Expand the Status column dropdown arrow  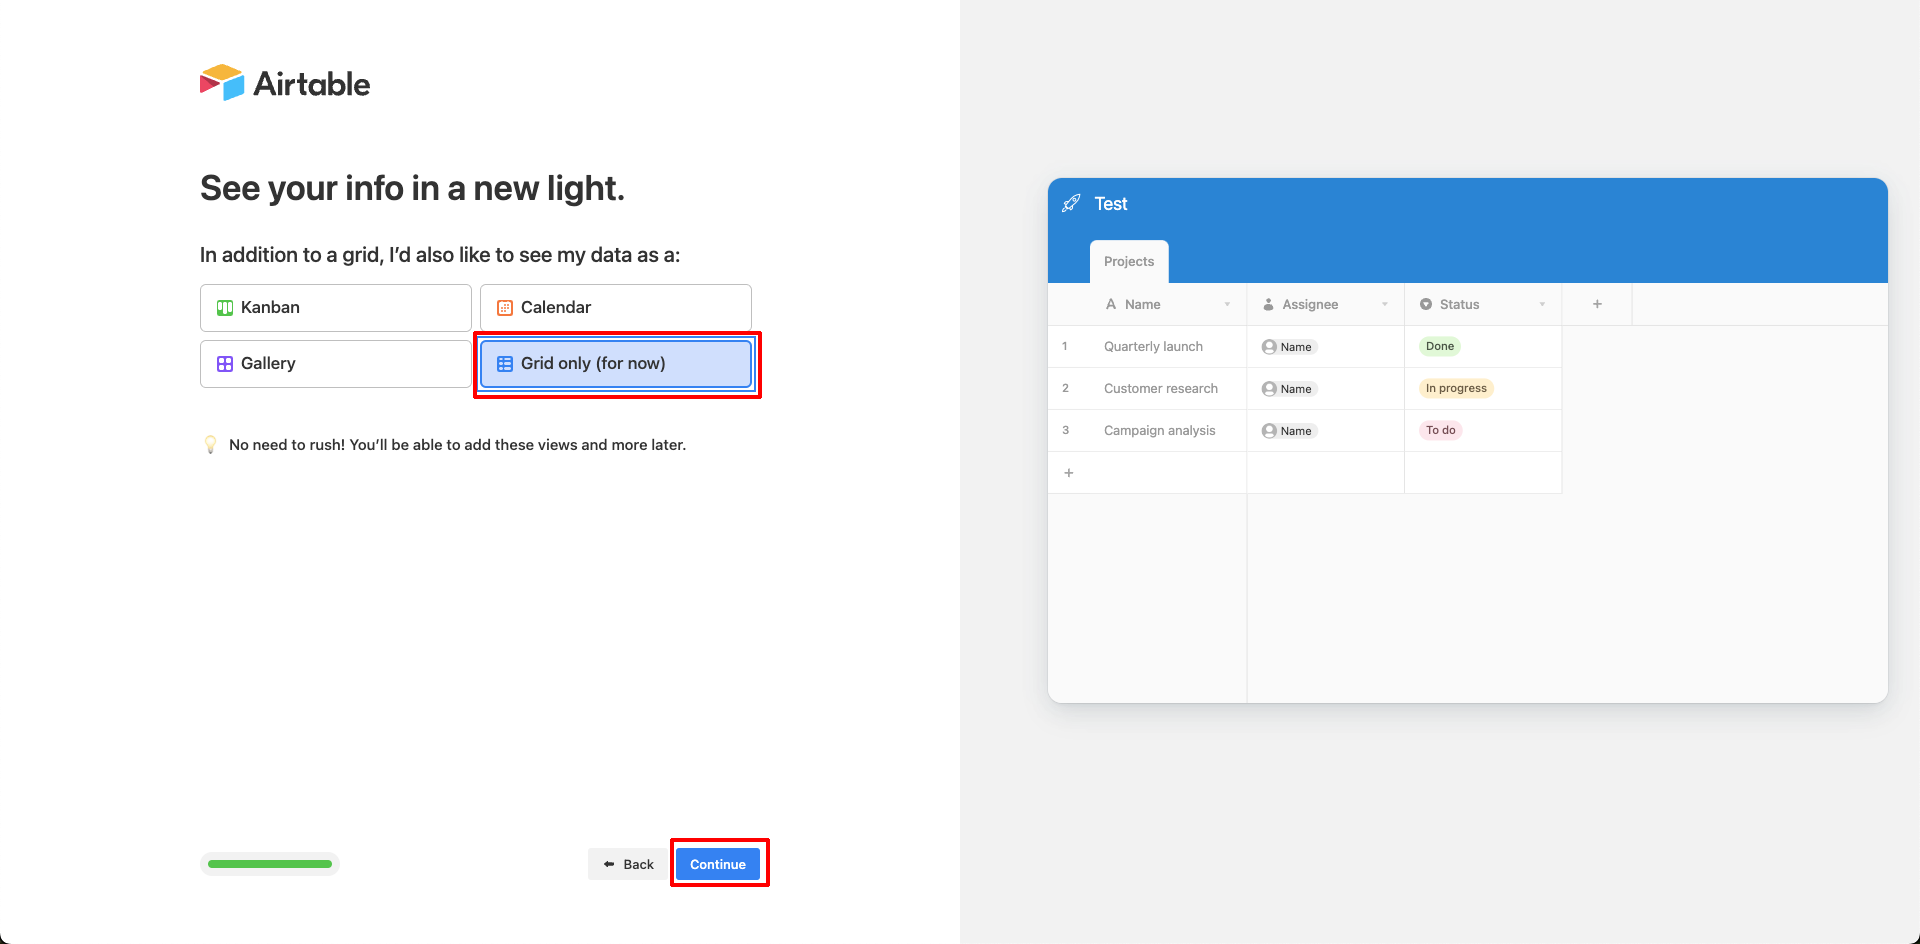pos(1542,304)
